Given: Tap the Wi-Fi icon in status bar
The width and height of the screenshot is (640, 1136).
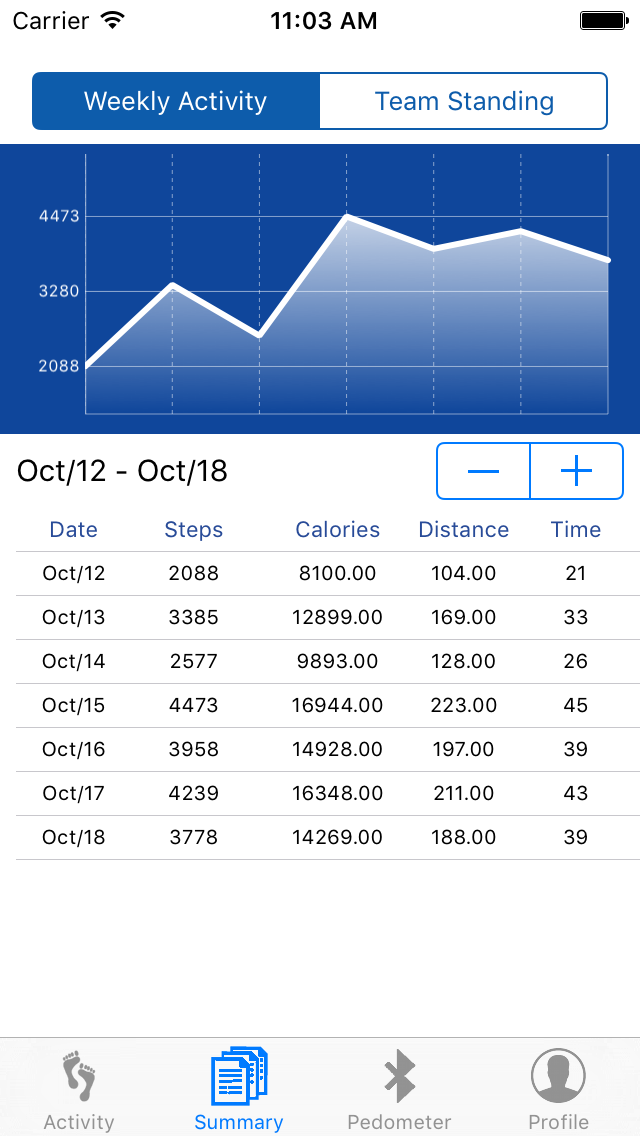Looking at the screenshot, I should coord(112,20).
